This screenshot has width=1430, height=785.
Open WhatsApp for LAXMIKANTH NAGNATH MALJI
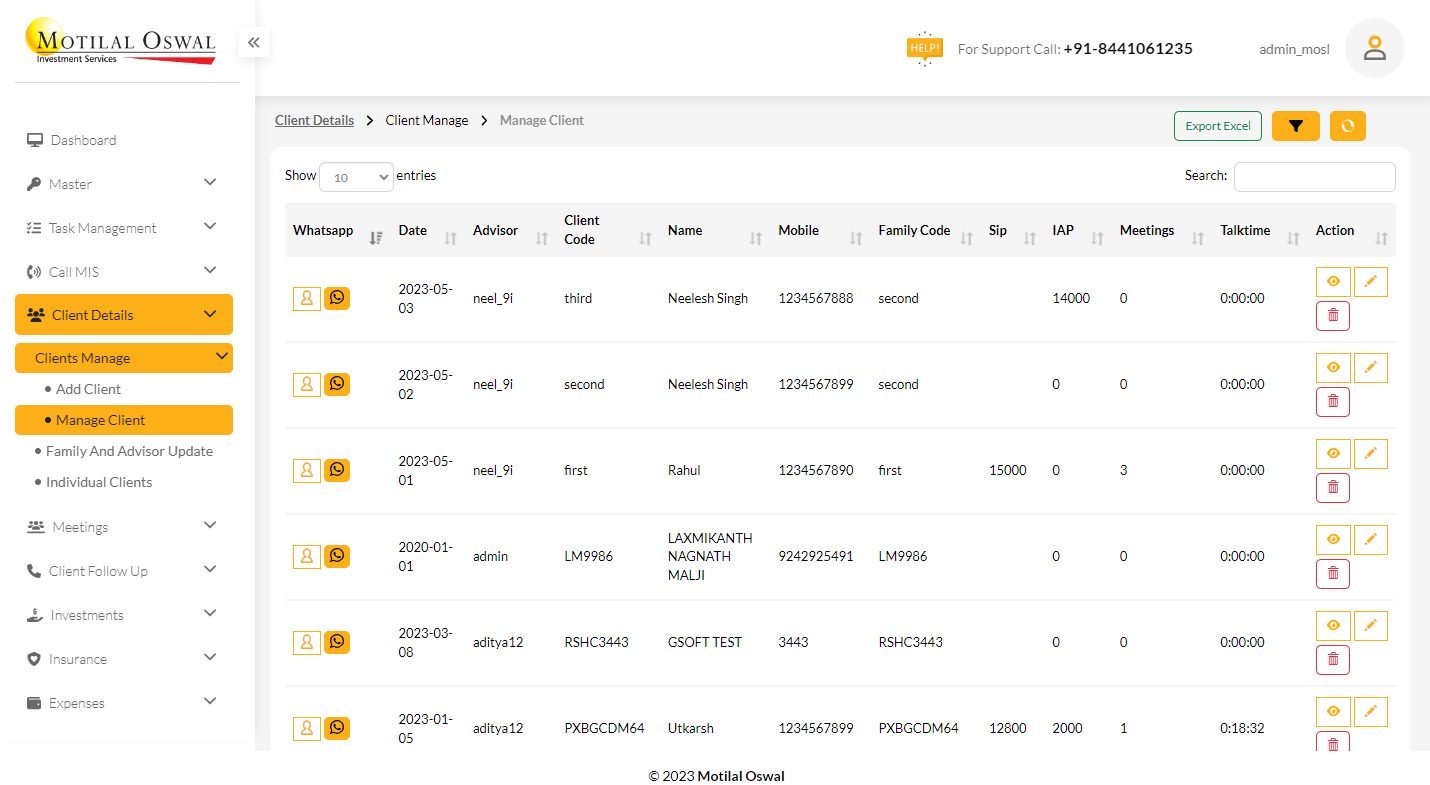coord(337,556)
